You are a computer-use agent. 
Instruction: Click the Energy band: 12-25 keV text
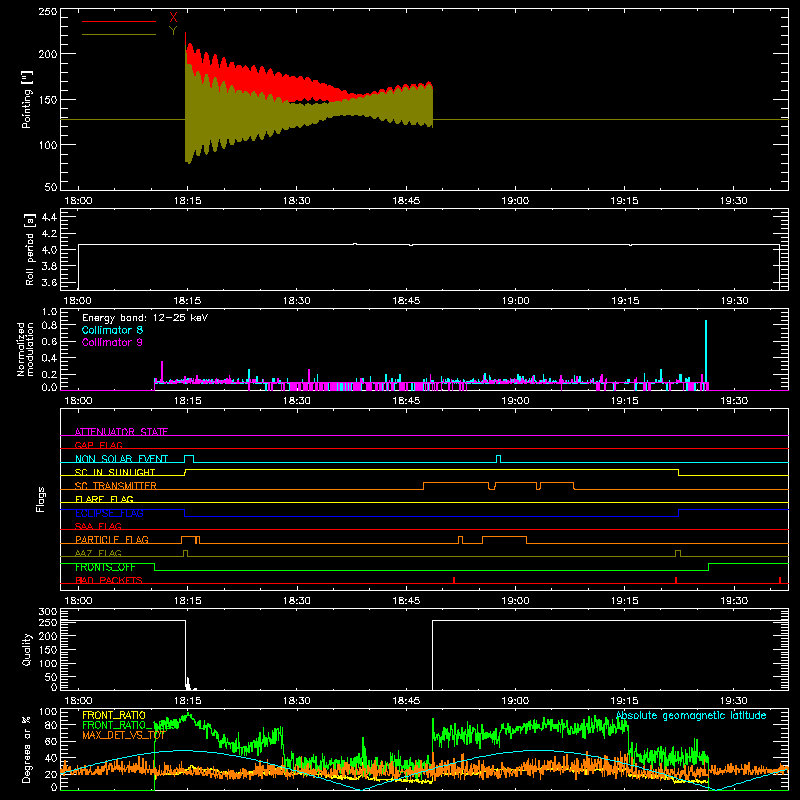coord(145,318)
